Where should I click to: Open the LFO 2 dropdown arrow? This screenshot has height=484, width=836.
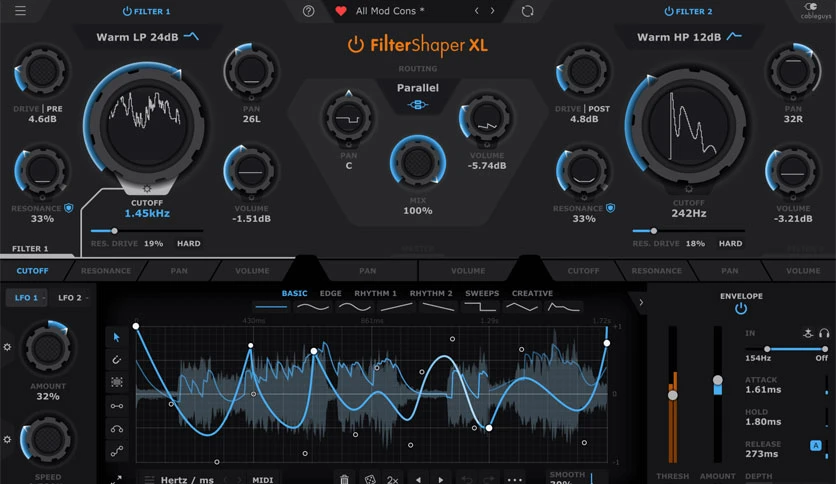(x=87, y=298)
